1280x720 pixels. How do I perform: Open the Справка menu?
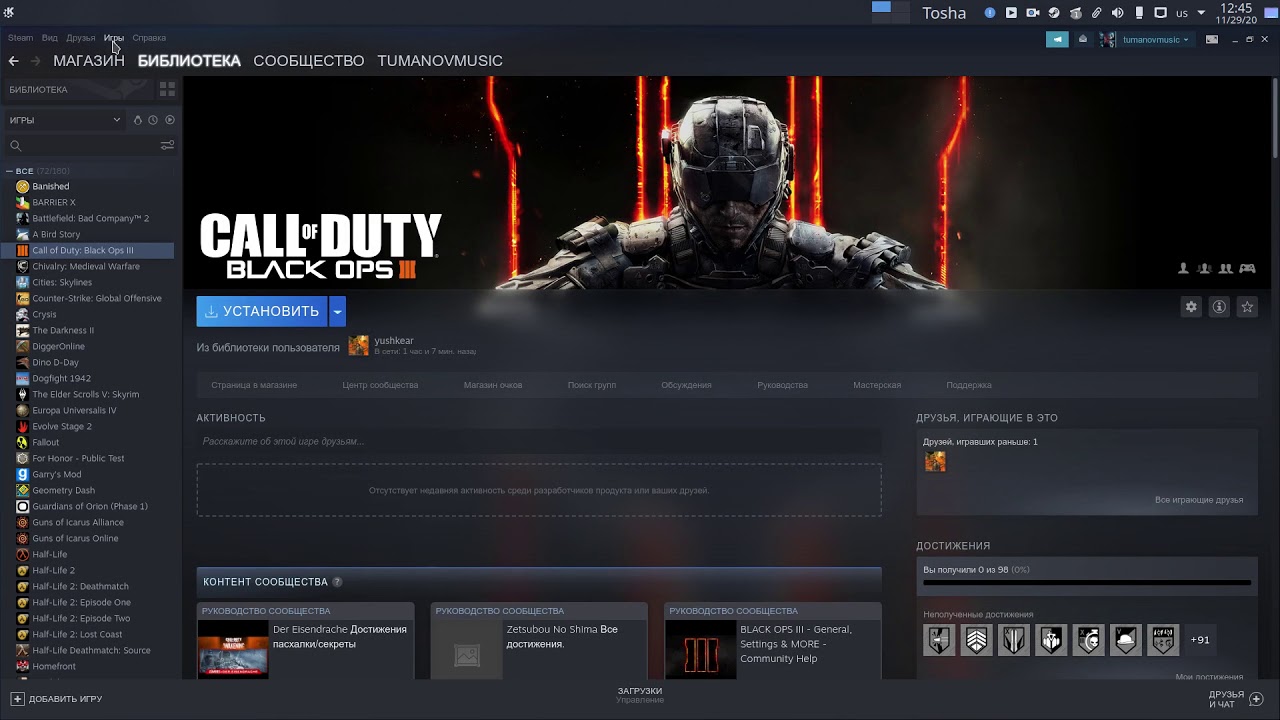click(149, 38)
